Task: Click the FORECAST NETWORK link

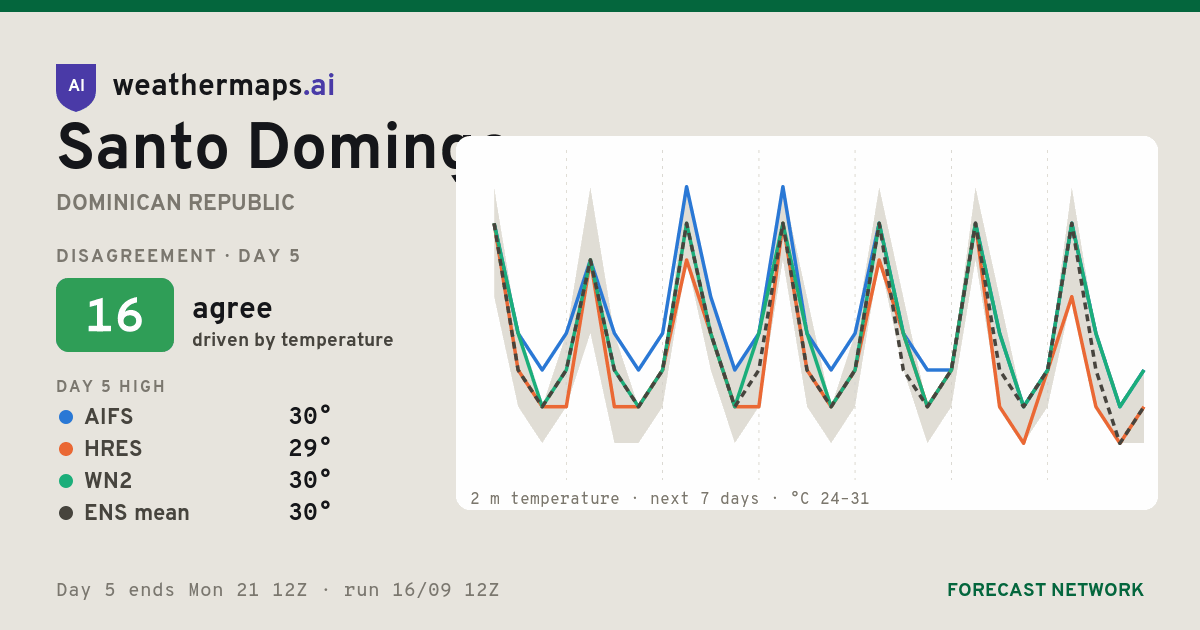Action: point(1045,590)
